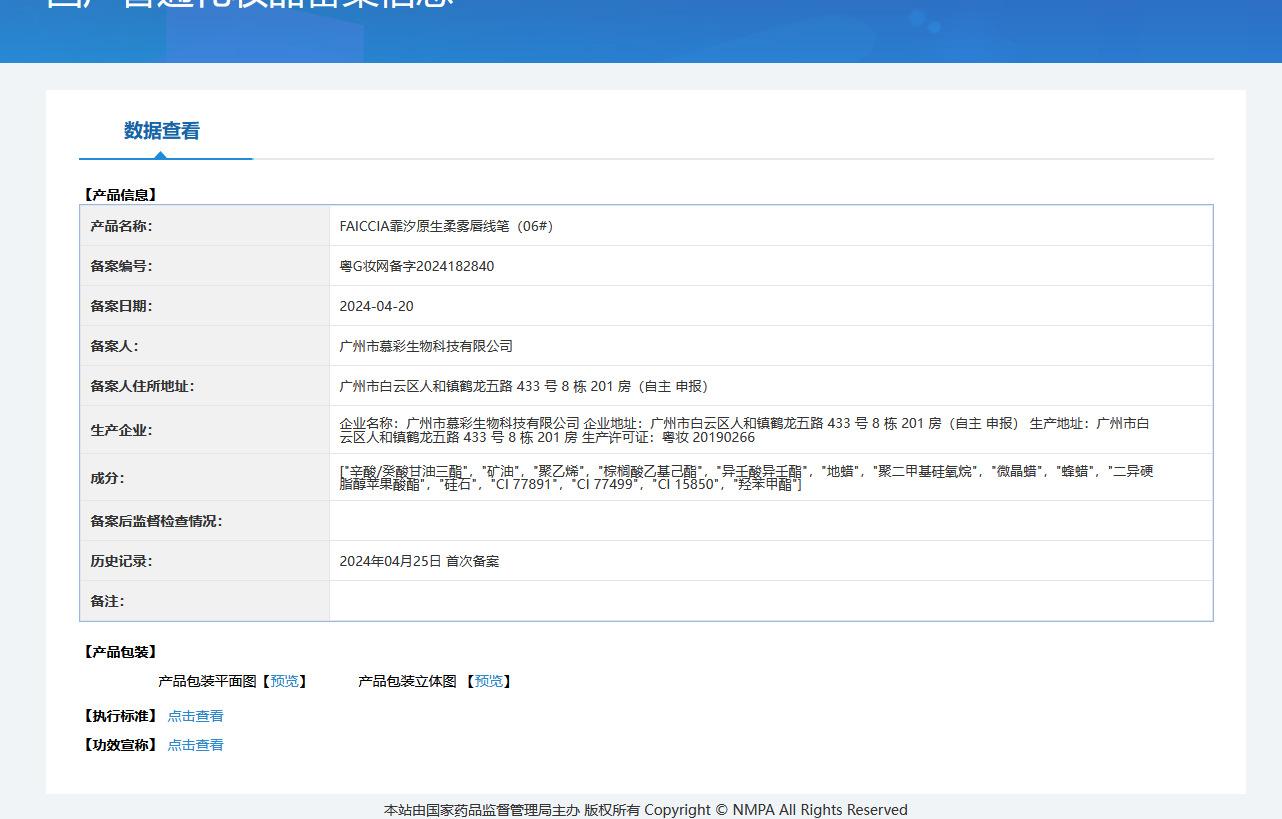Click the empty 备注 field cell
The image size is (1282, 819).
click(x=771, y=601)
